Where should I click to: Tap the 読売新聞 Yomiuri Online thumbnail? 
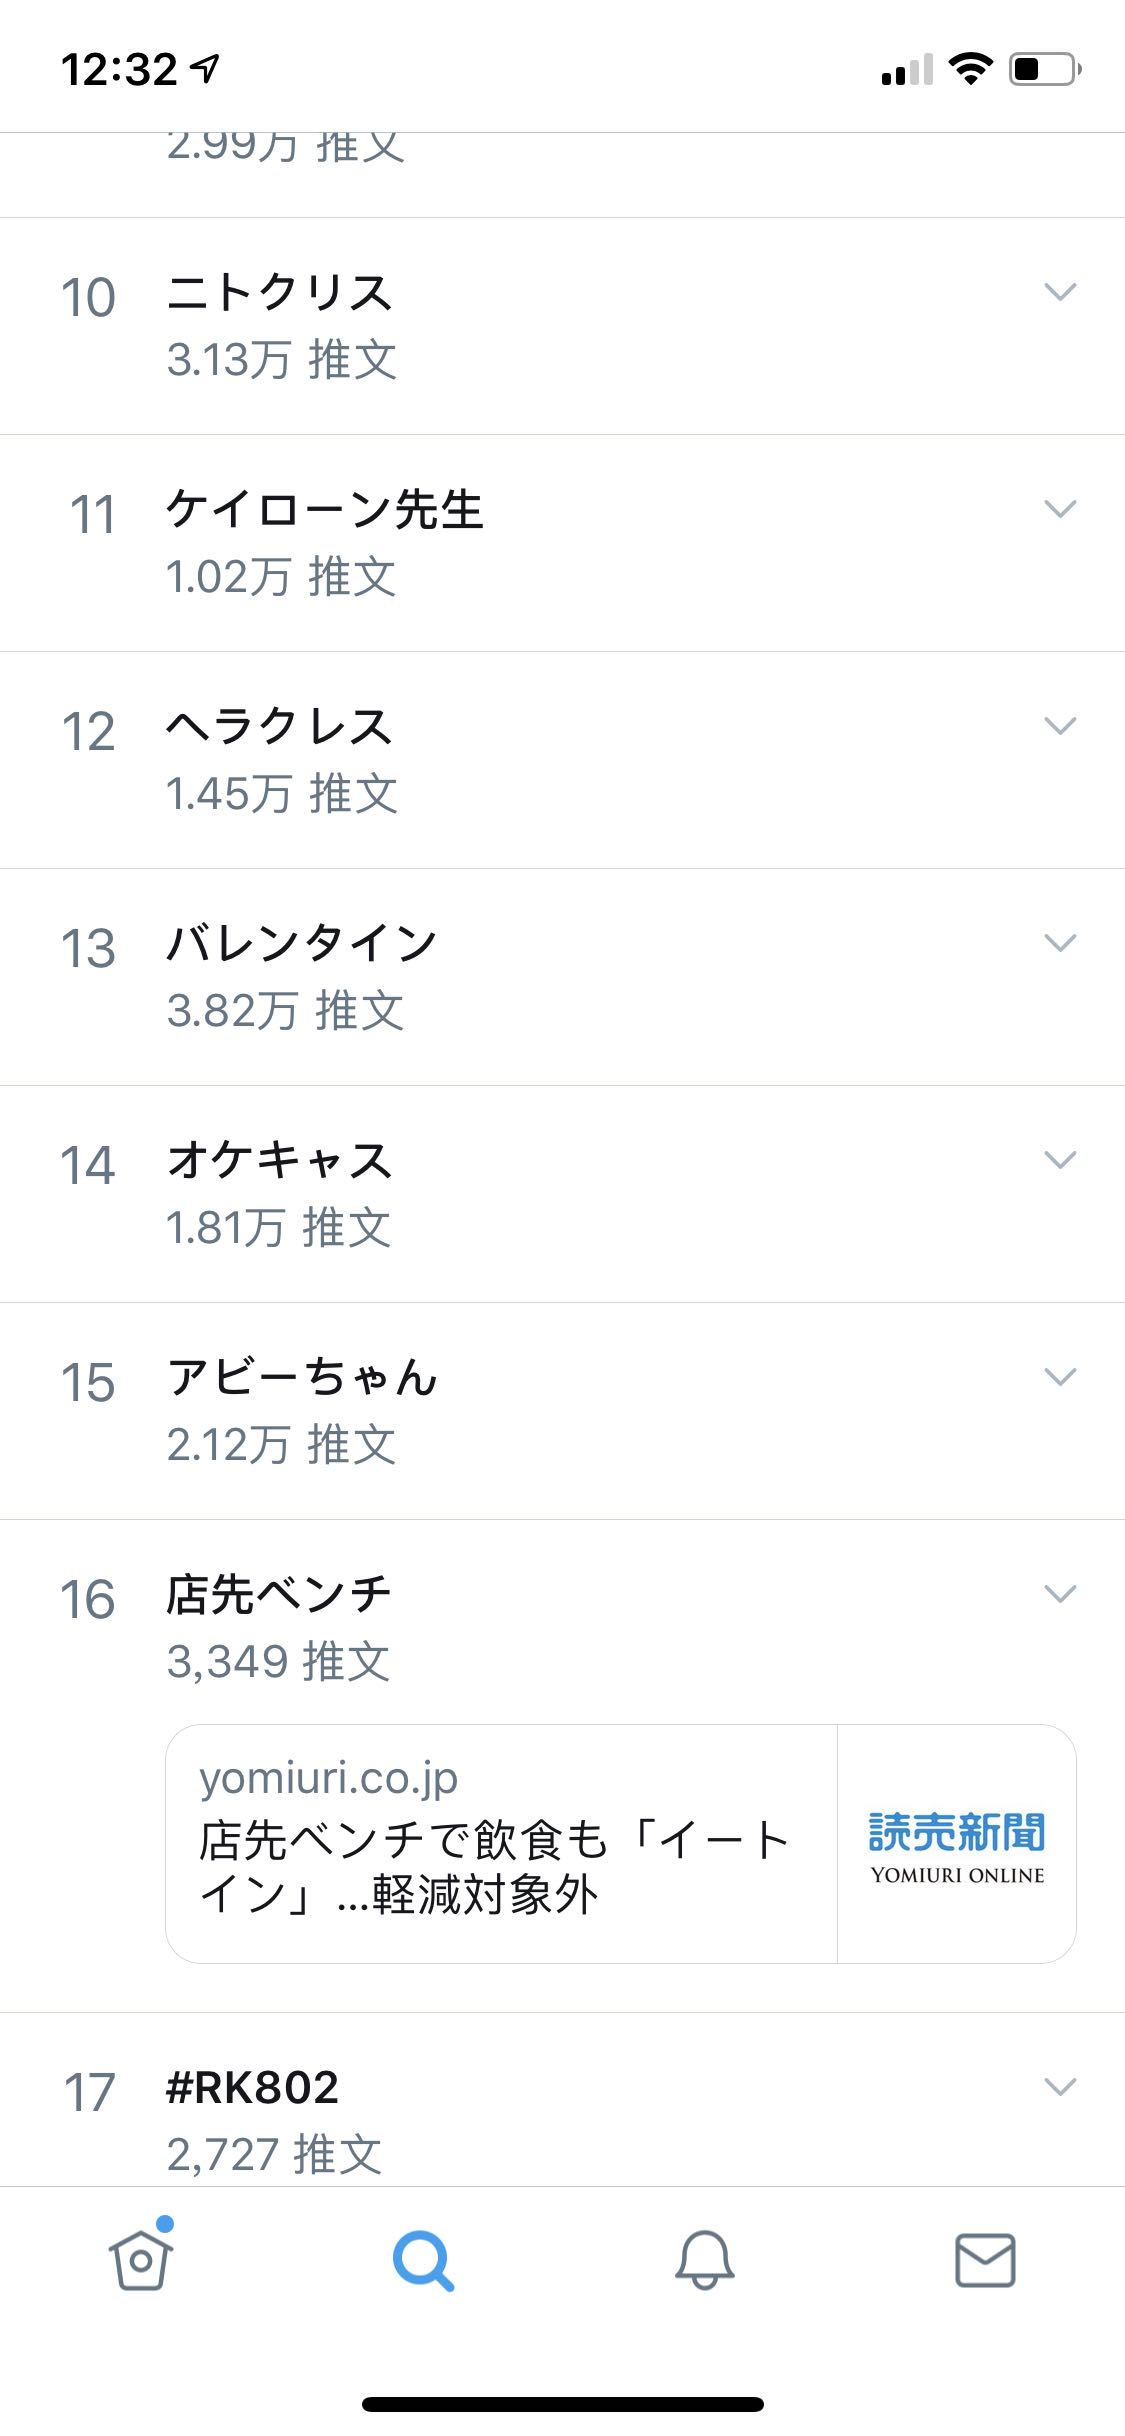957,1844
